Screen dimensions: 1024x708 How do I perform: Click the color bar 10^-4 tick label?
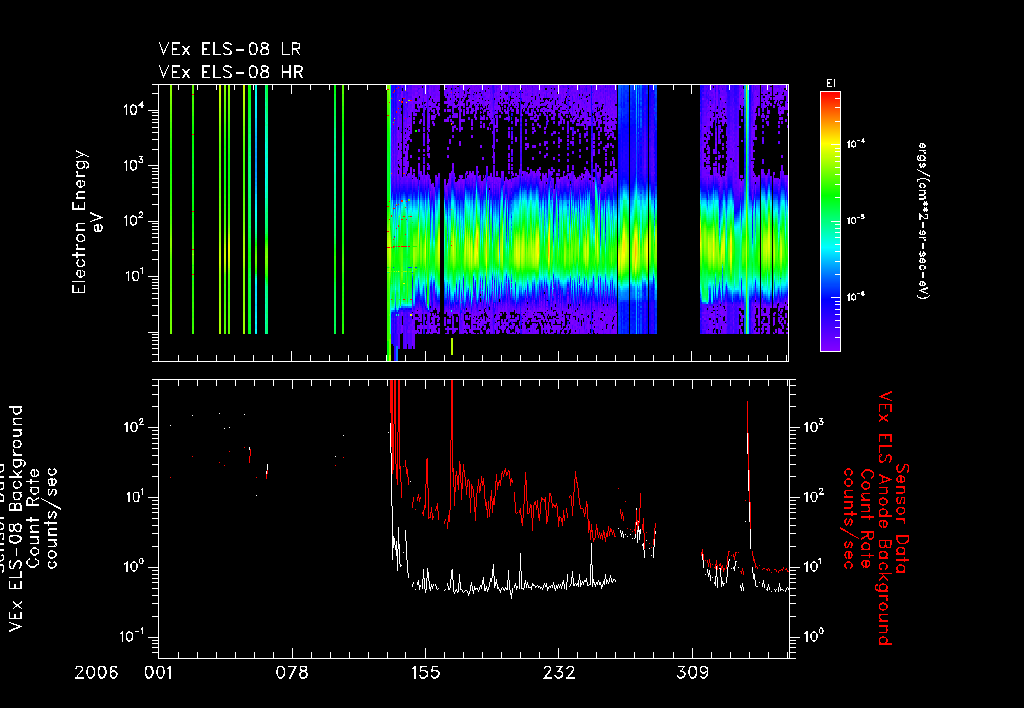(856, 144)
